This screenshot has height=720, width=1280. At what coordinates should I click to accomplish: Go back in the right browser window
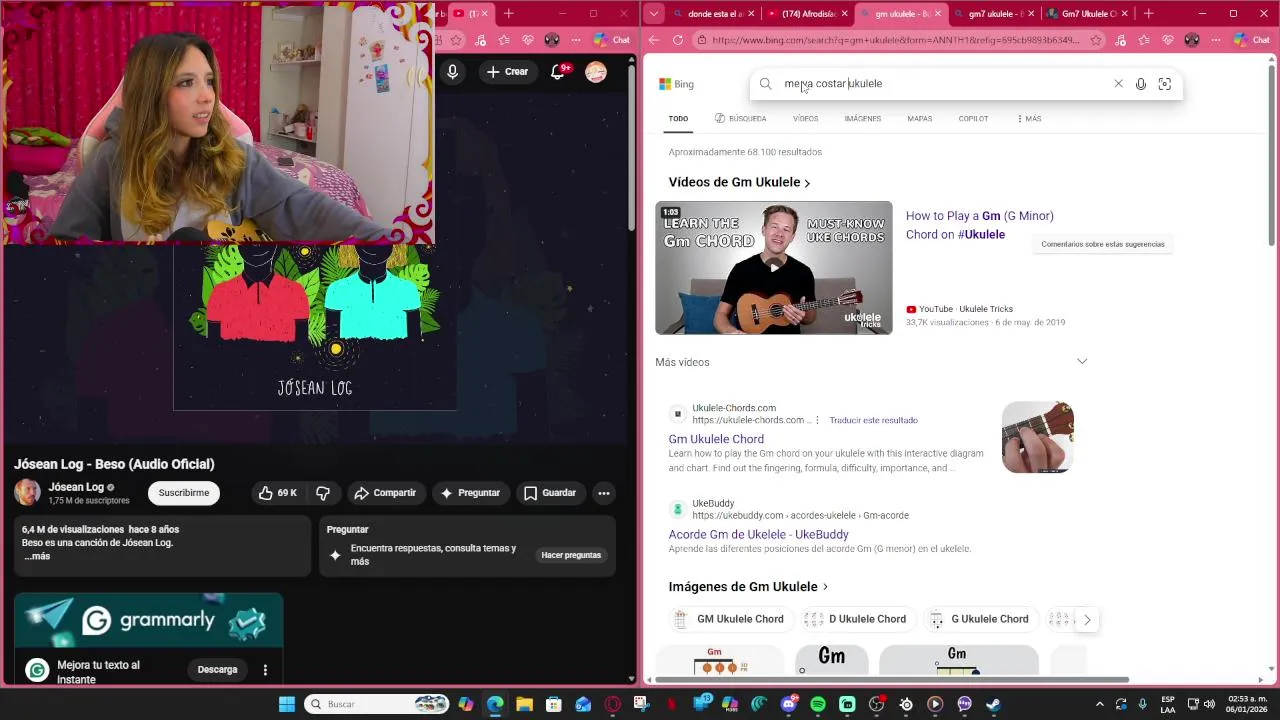(654, 40)
